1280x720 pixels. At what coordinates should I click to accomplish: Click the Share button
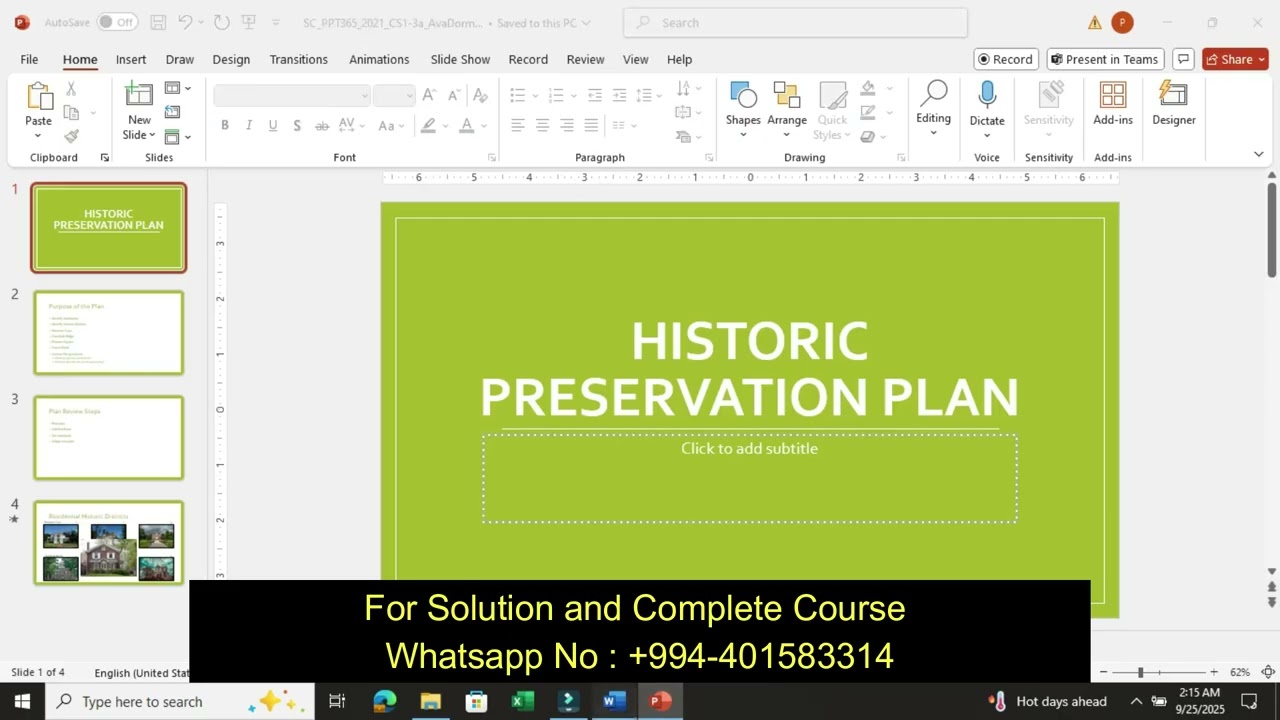(x=1235, y=59)
